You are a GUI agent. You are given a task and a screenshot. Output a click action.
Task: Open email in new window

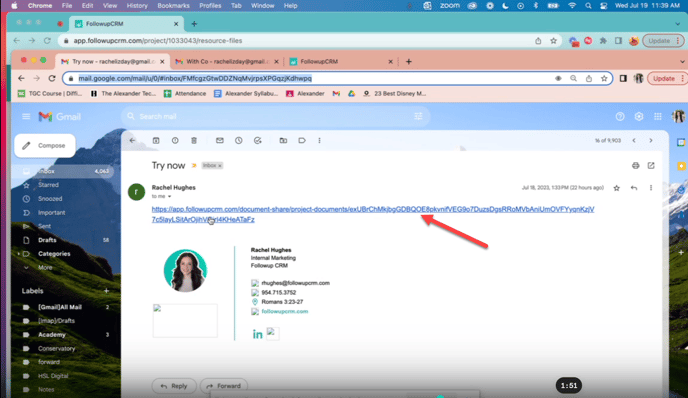[651, 165]
